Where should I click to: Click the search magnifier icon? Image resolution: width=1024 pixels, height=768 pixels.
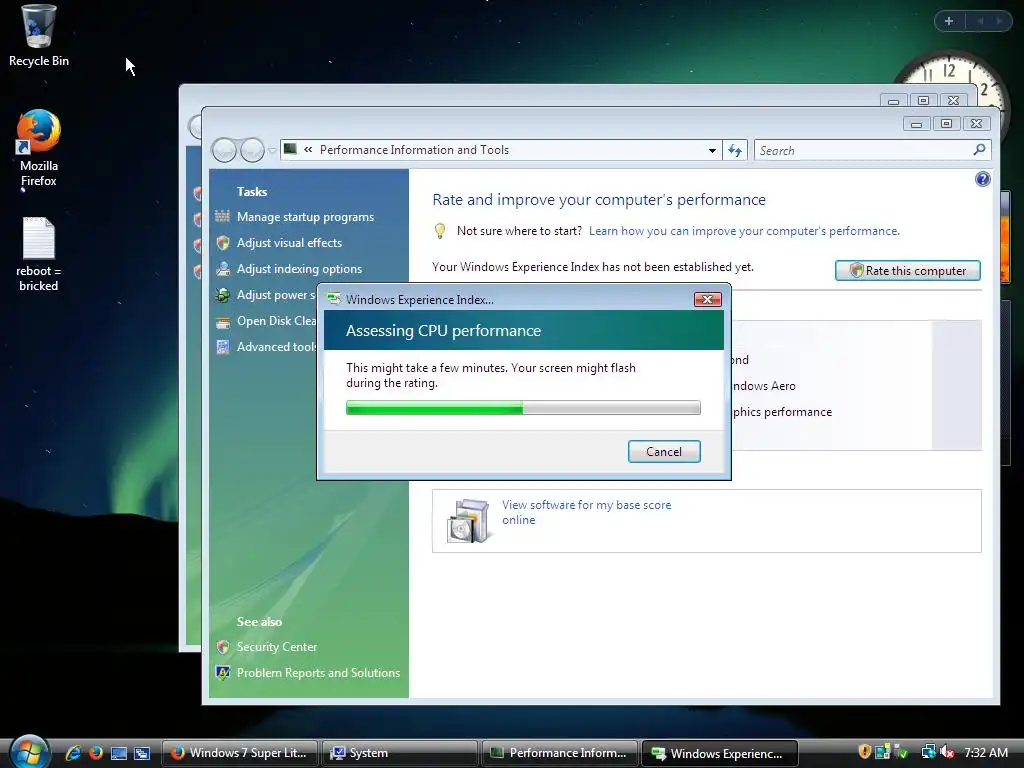(979, 150)
